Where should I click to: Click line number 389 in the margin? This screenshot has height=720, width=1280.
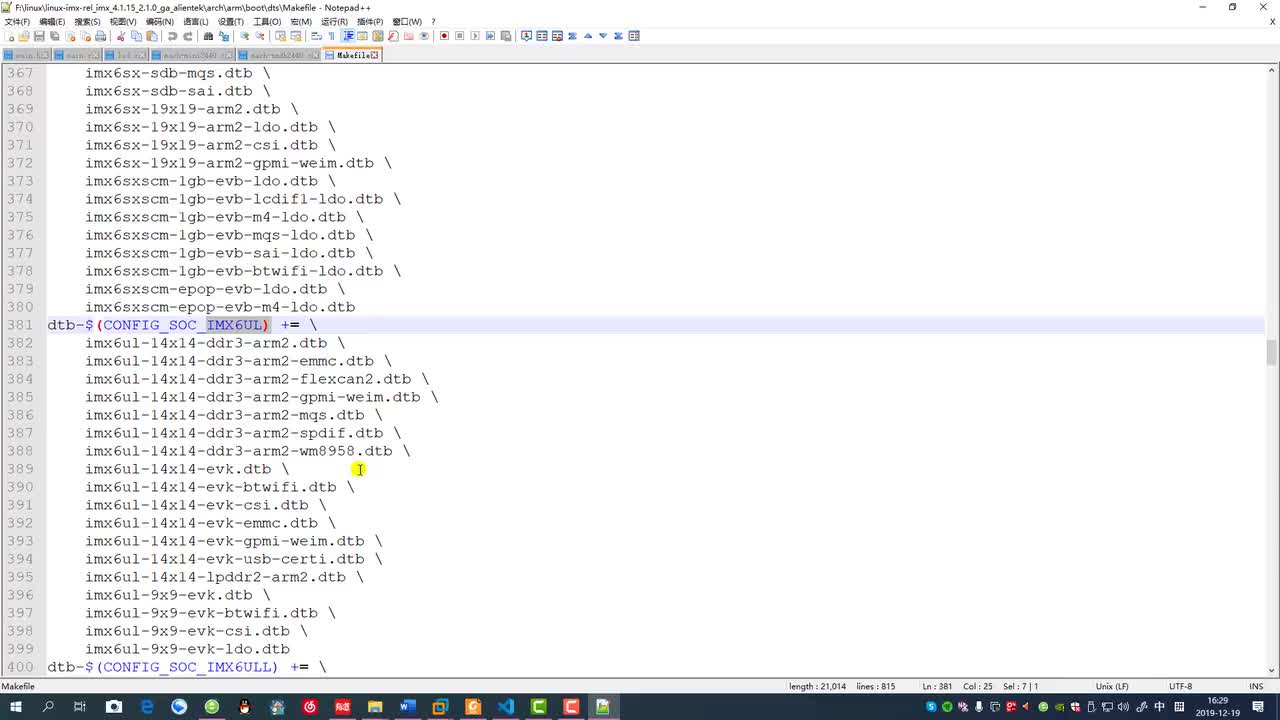pos(20,469)
